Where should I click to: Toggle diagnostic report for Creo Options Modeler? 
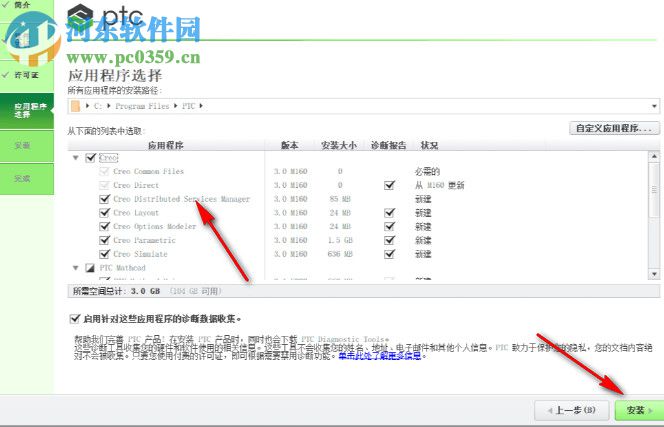point(389,226)
